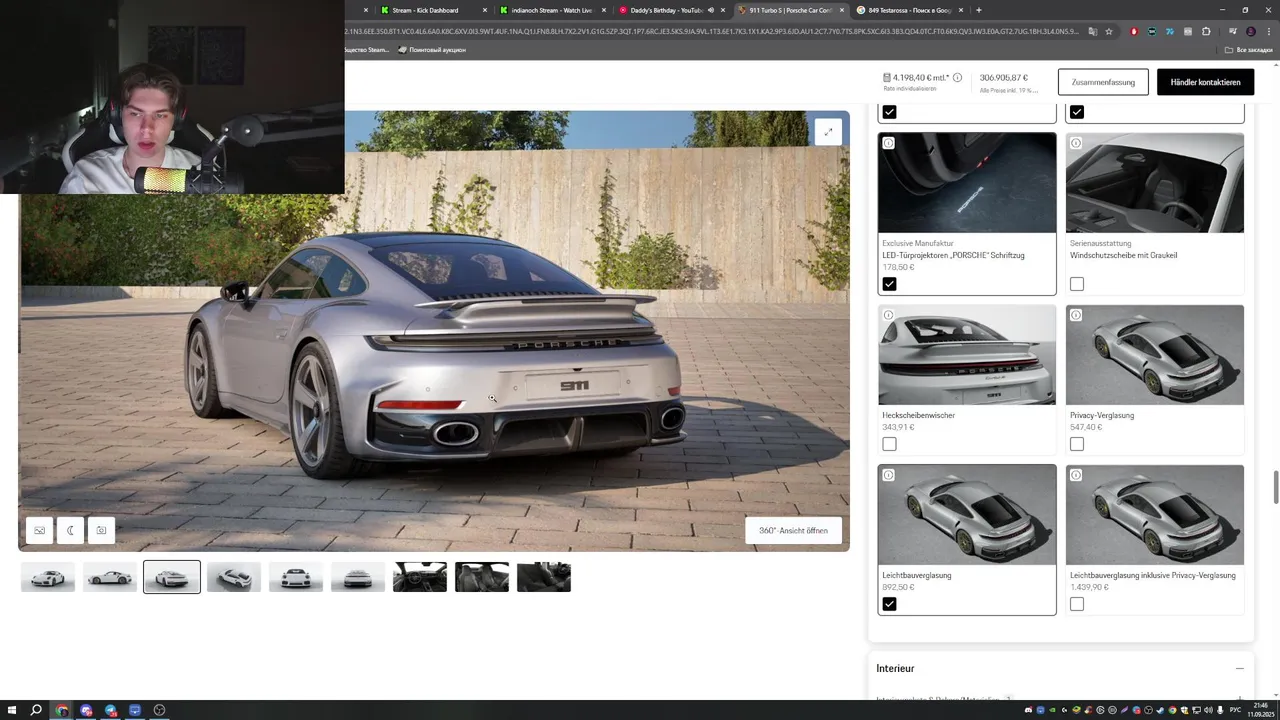
Task: Open taskbar date and time
Action: [x=1260, y=710]
